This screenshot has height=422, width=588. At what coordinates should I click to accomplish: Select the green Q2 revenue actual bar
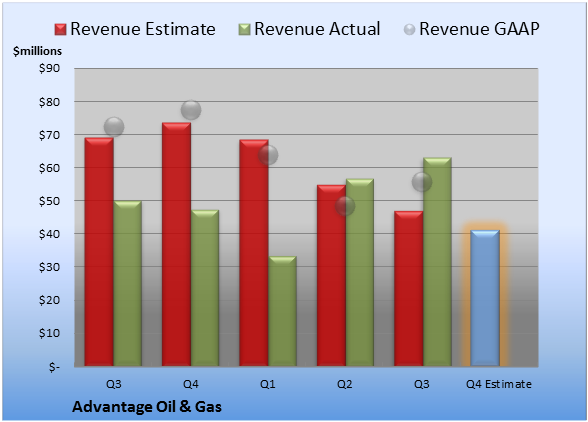coord(360,272)
